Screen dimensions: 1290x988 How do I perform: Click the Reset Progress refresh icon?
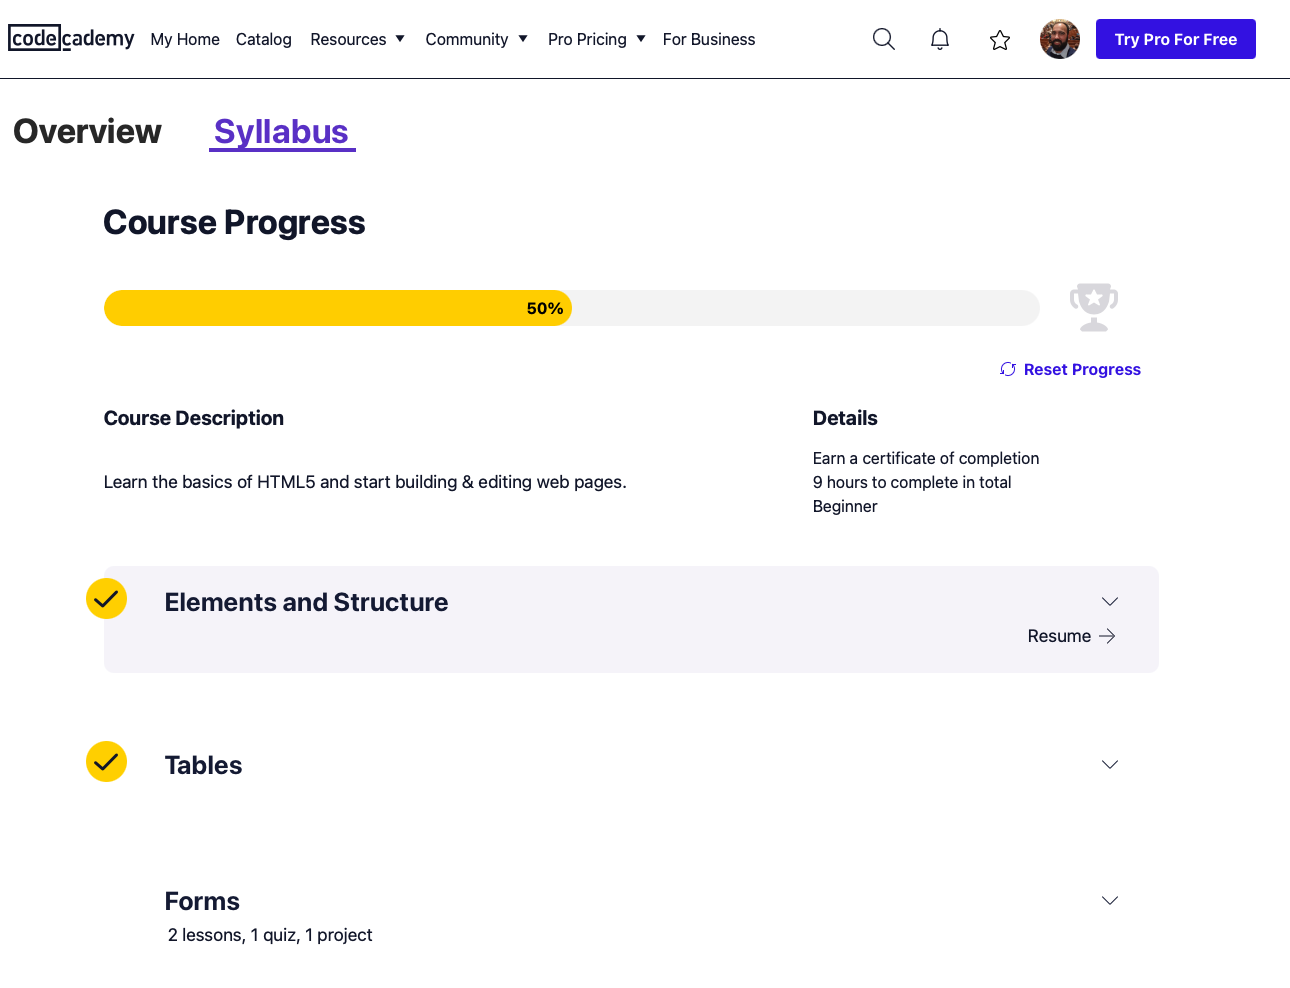click(x=1008, y=369)
